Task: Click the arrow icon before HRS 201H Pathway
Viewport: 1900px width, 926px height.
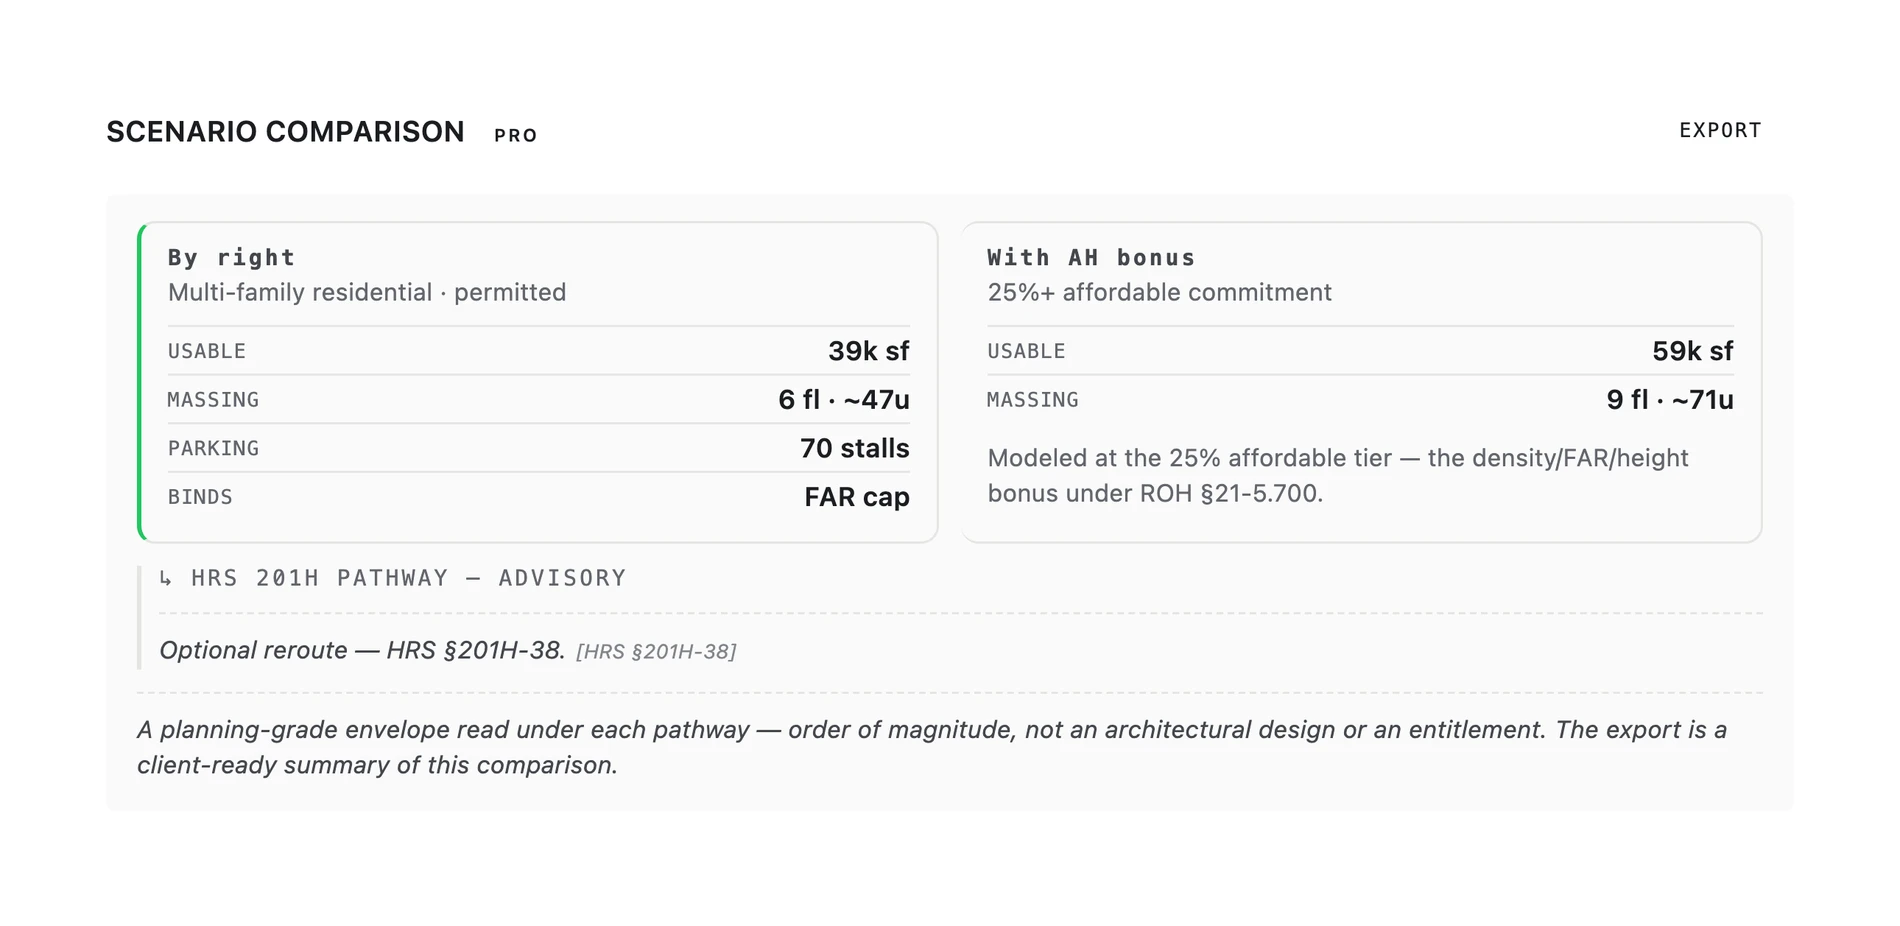Action: point(166,579)
